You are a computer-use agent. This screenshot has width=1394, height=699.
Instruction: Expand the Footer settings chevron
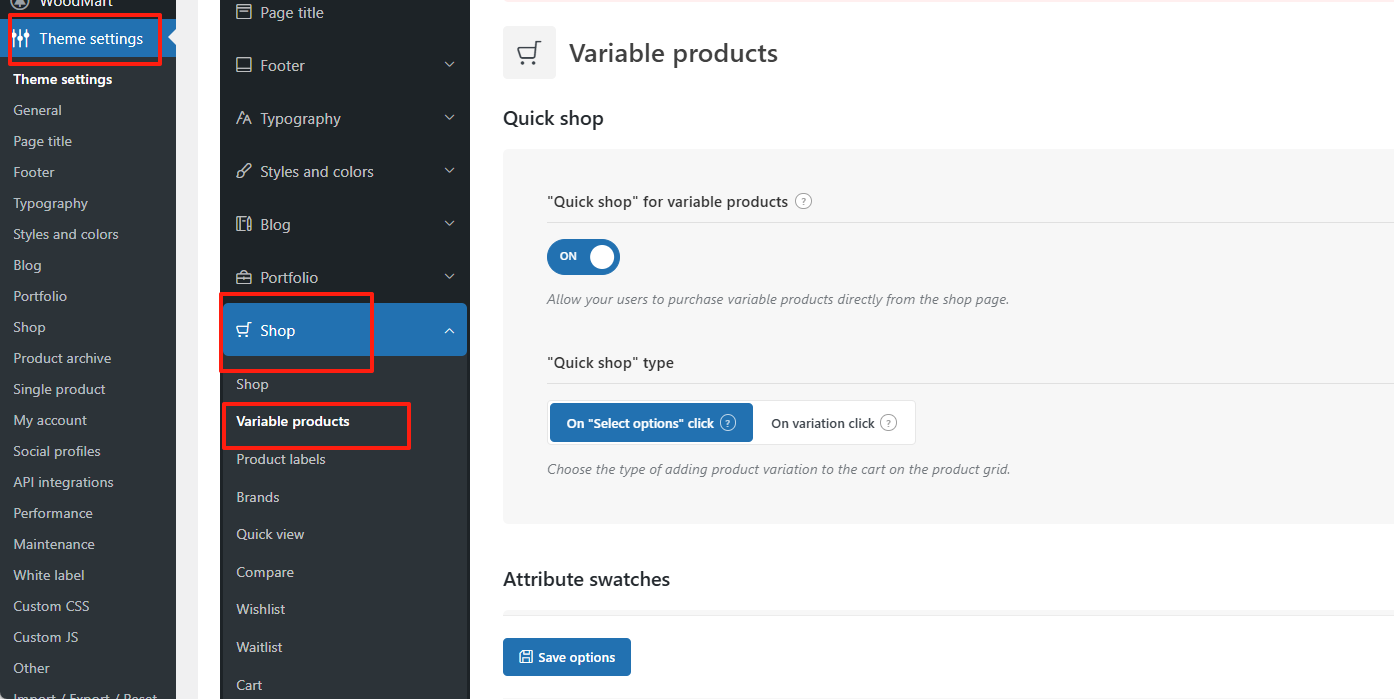pyautogui.click(x=449, y=65)
